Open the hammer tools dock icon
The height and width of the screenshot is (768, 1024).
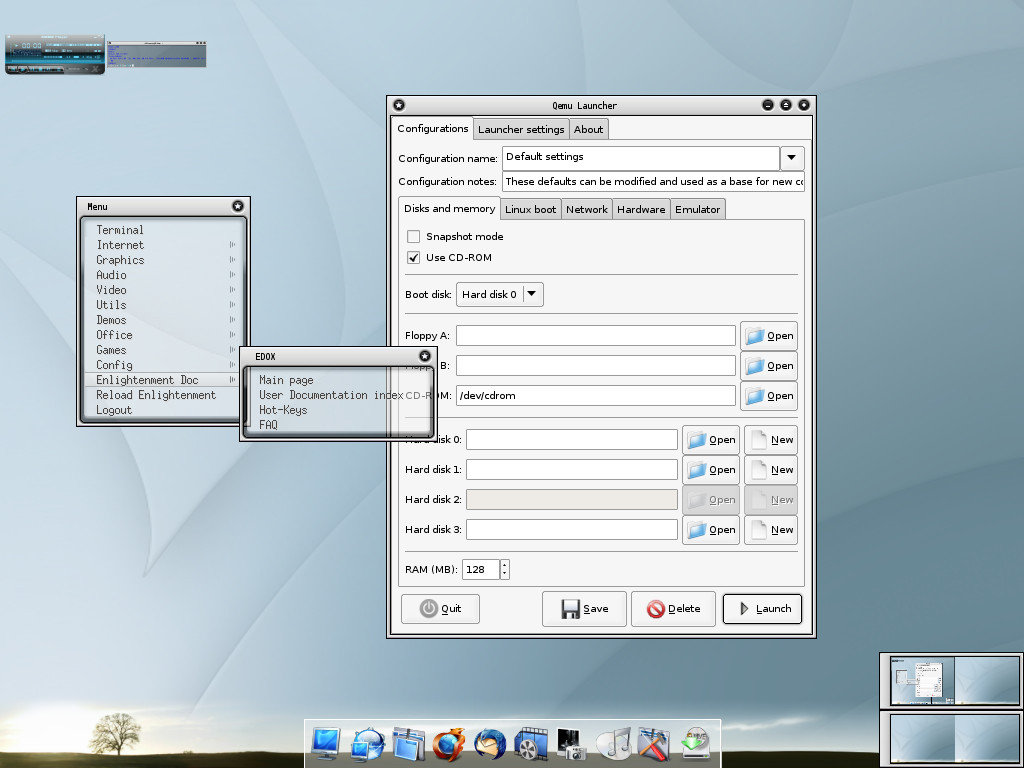(x=654, y=744)
